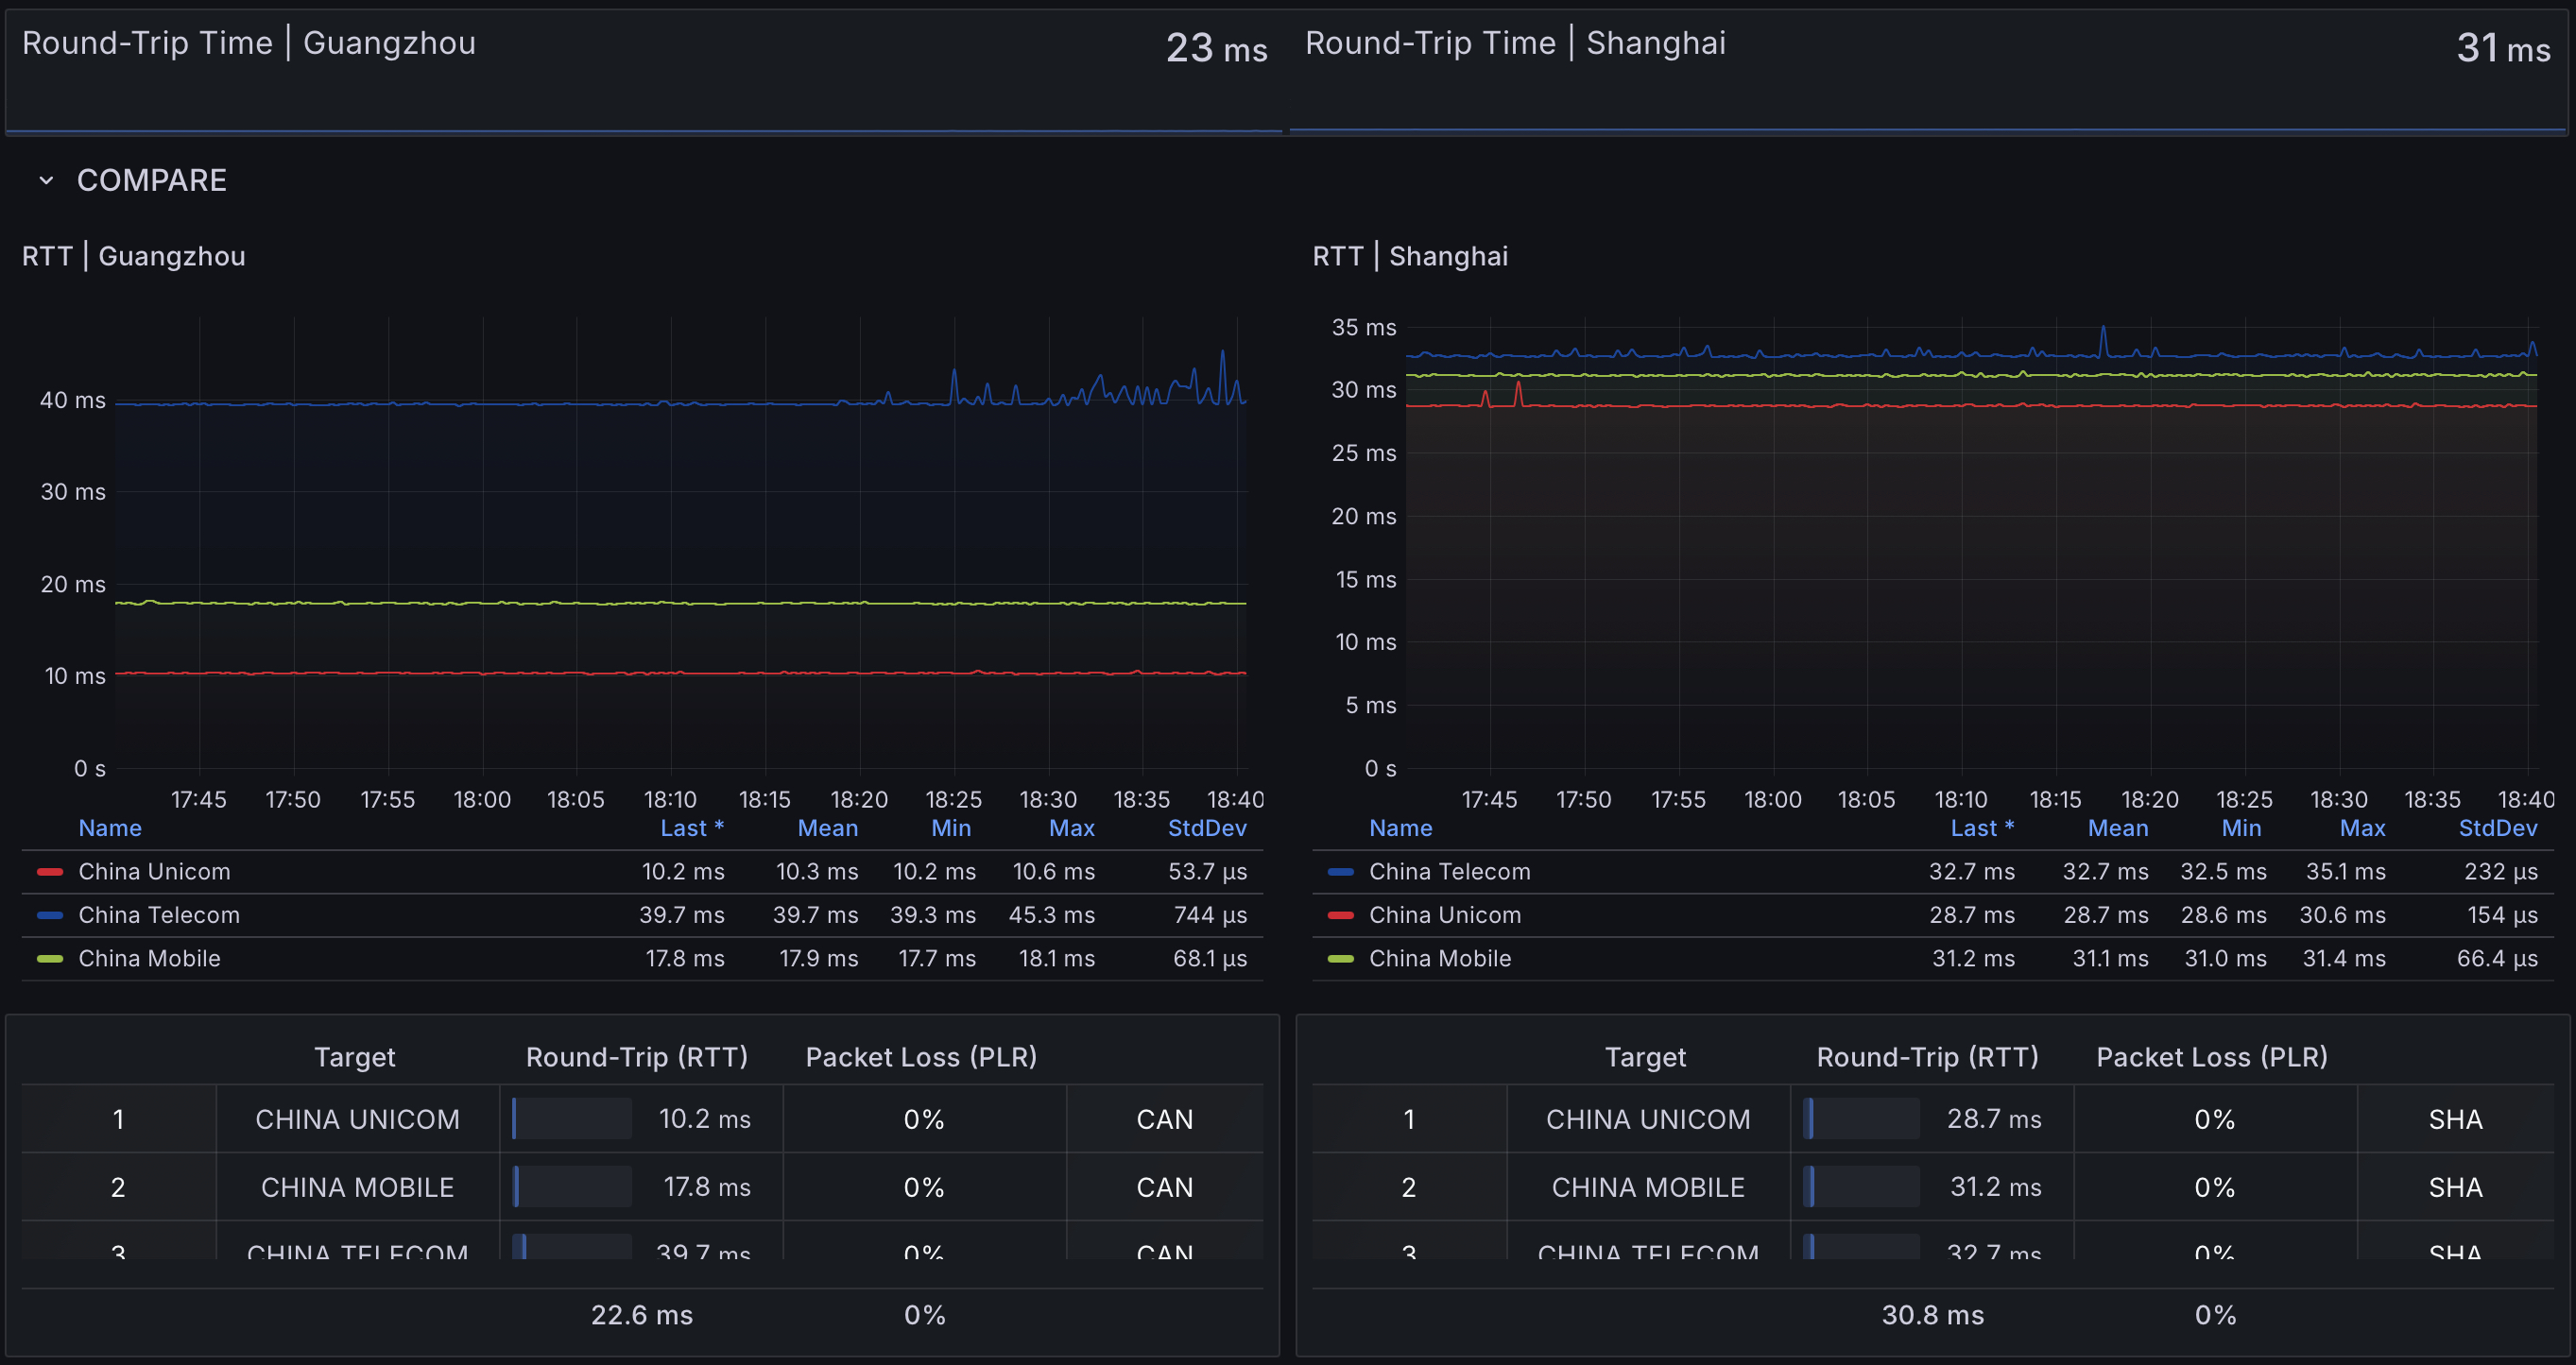Toggle China Mobile series in Shanghai legend
The width and height of the screenshot is (2576, 1365).
click(1439, 958)
